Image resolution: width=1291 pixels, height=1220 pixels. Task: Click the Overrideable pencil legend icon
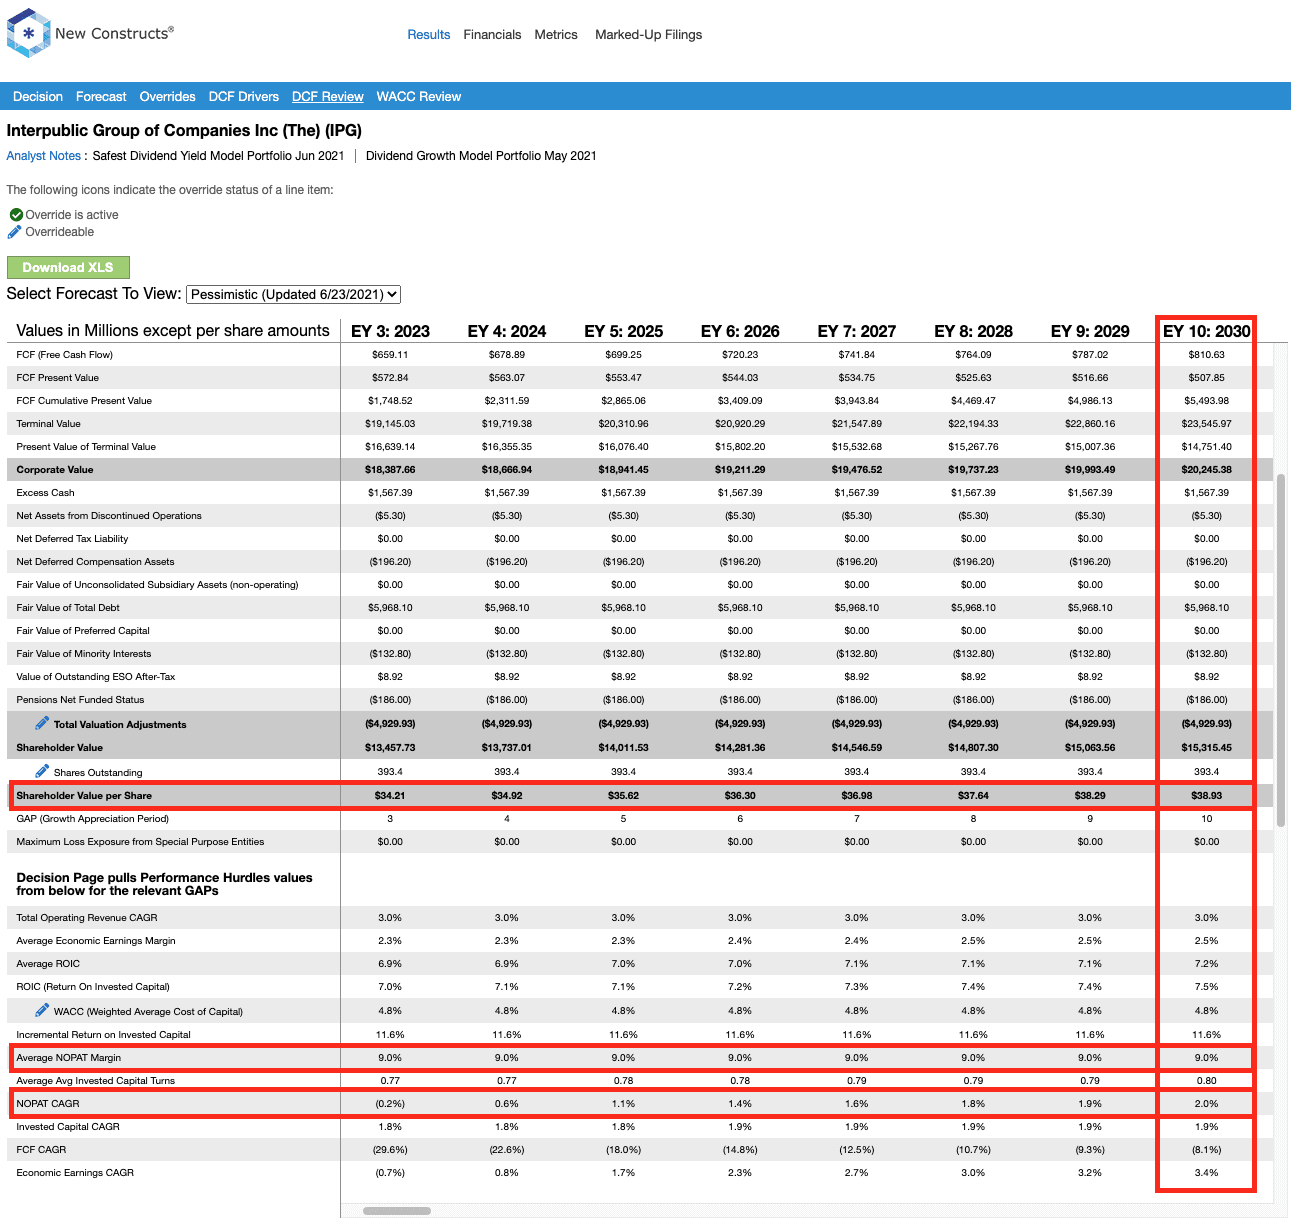click(x=15, y=232)
